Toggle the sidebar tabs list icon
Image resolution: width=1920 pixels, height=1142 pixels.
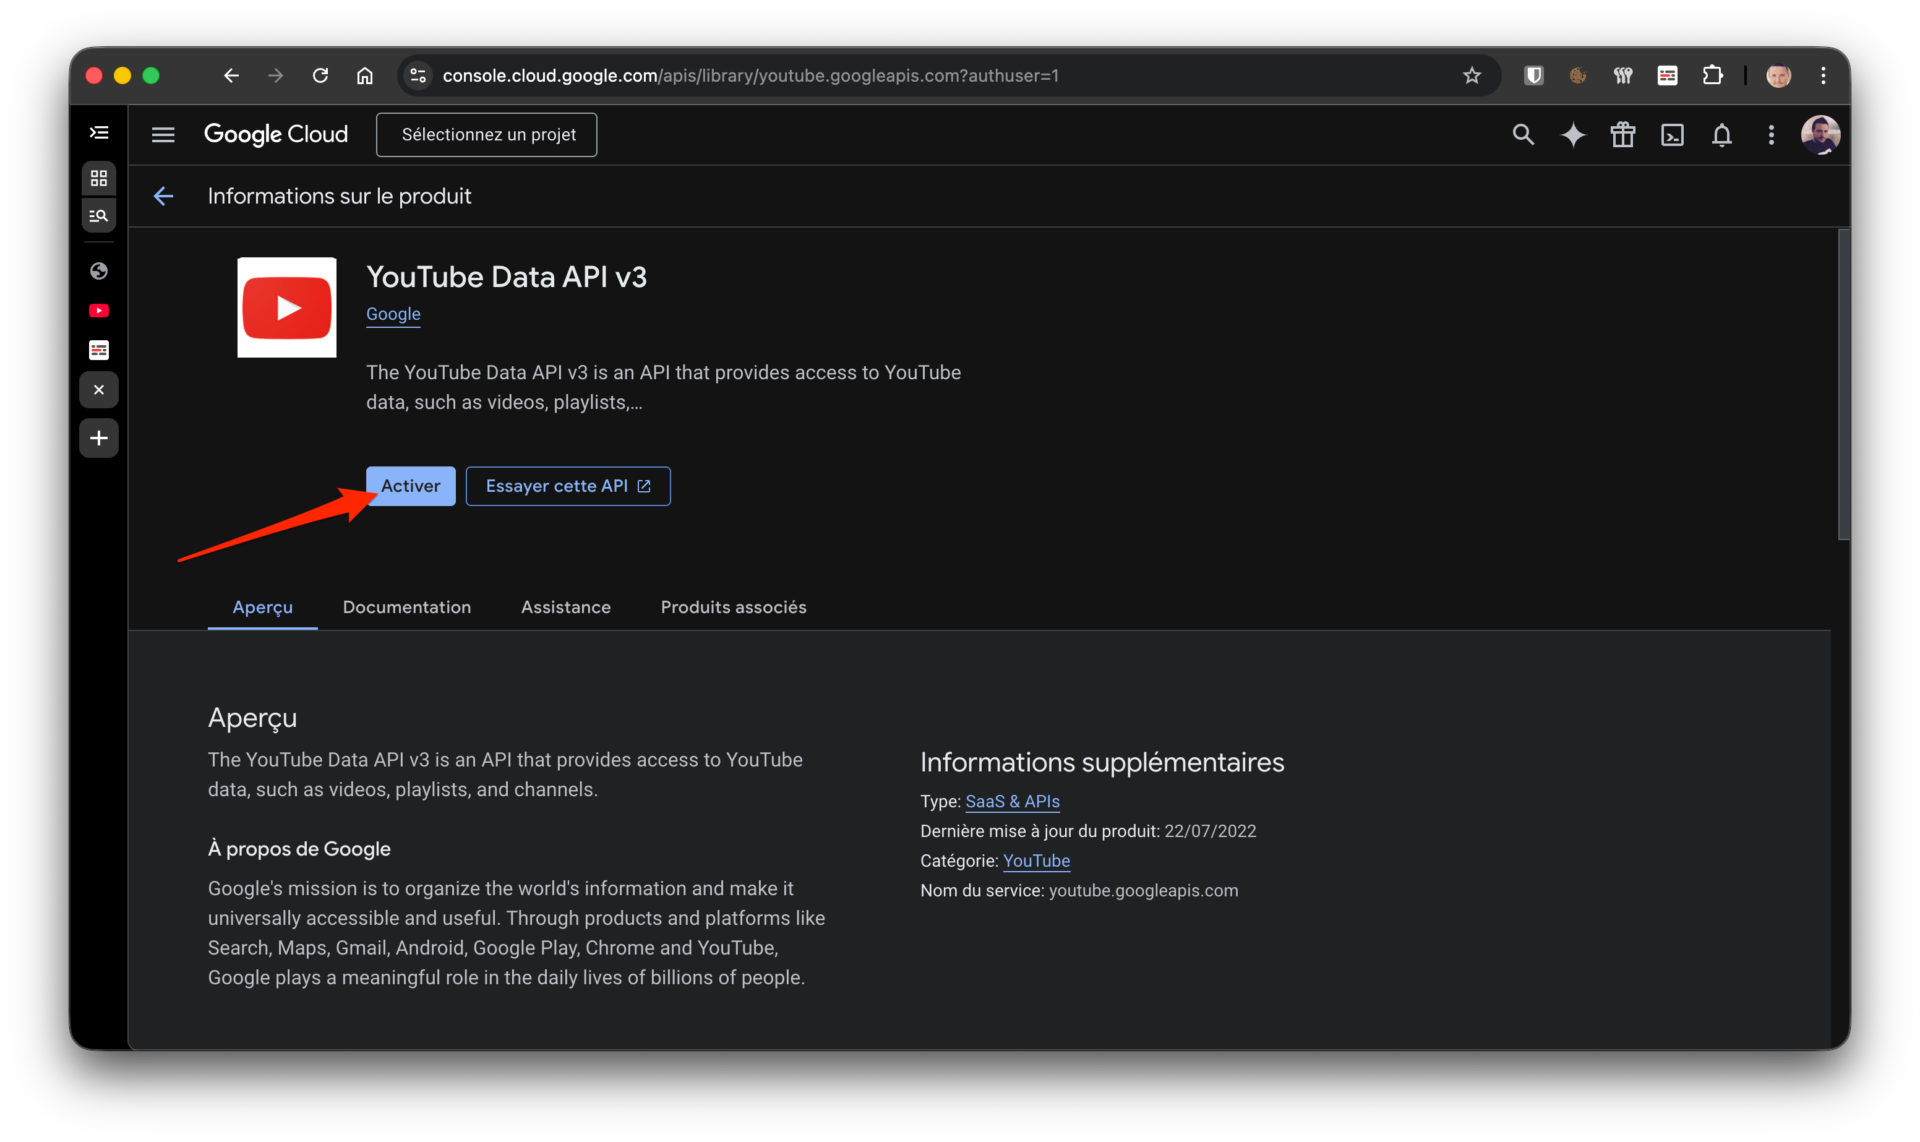[x=99, y=132]
